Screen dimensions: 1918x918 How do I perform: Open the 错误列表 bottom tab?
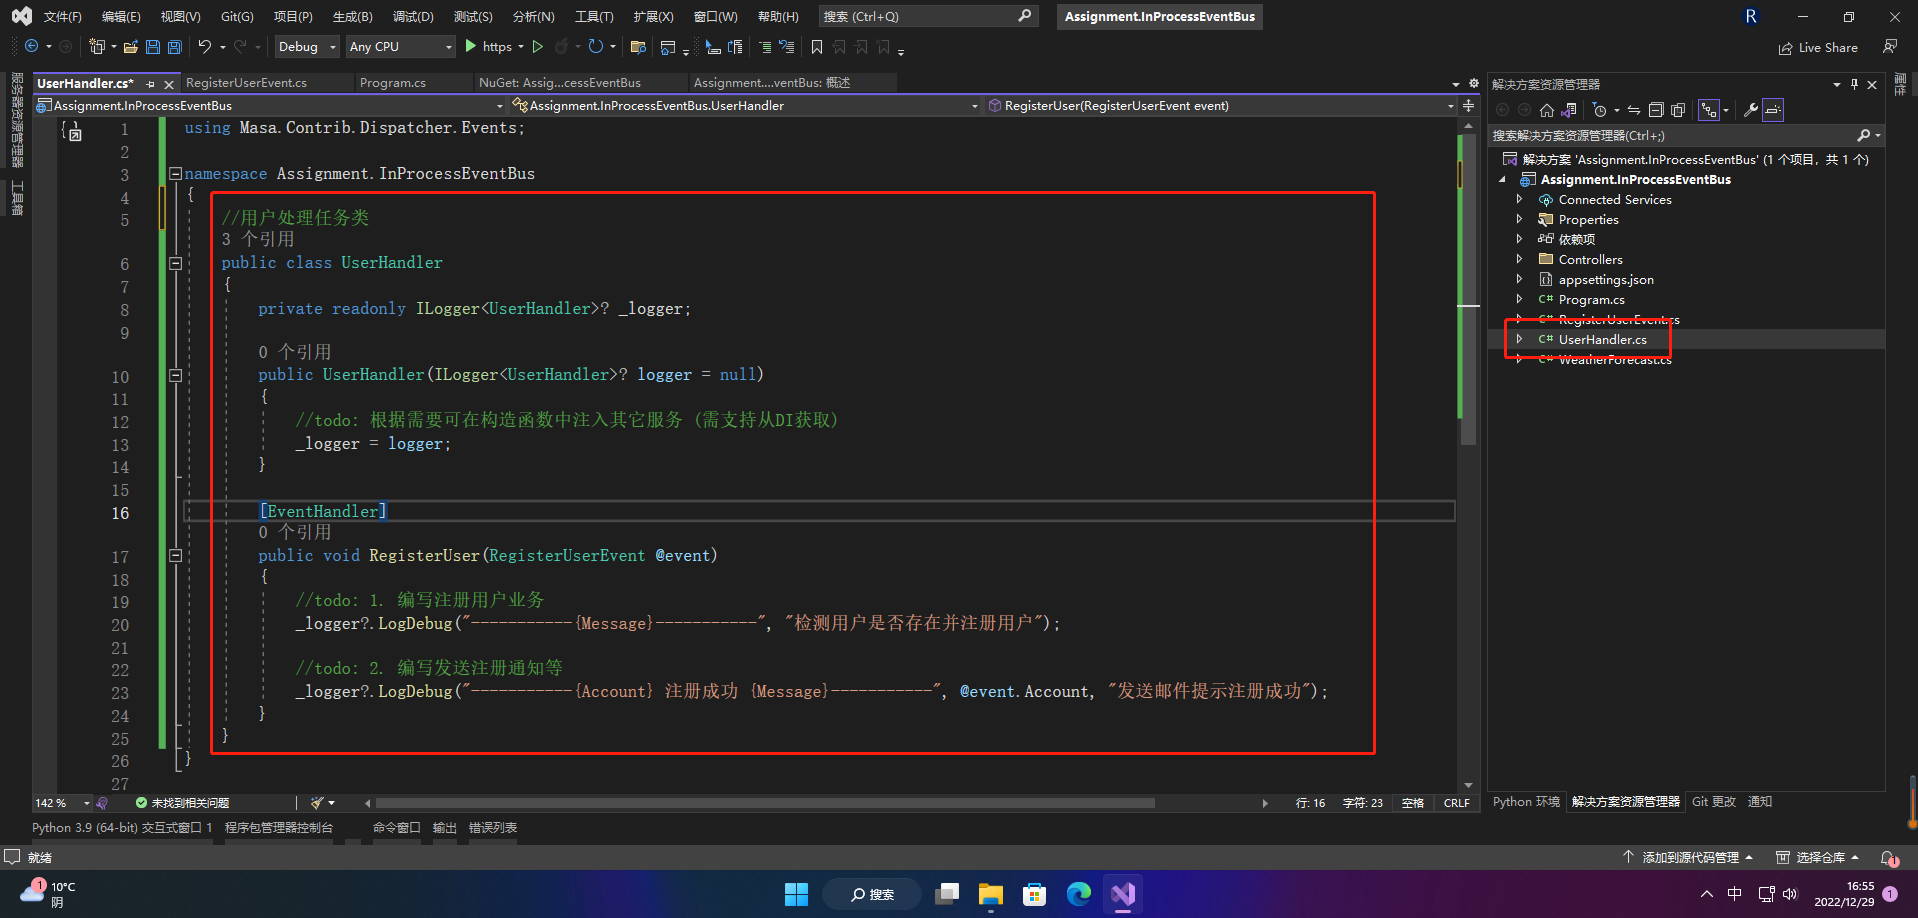(493, 828)
